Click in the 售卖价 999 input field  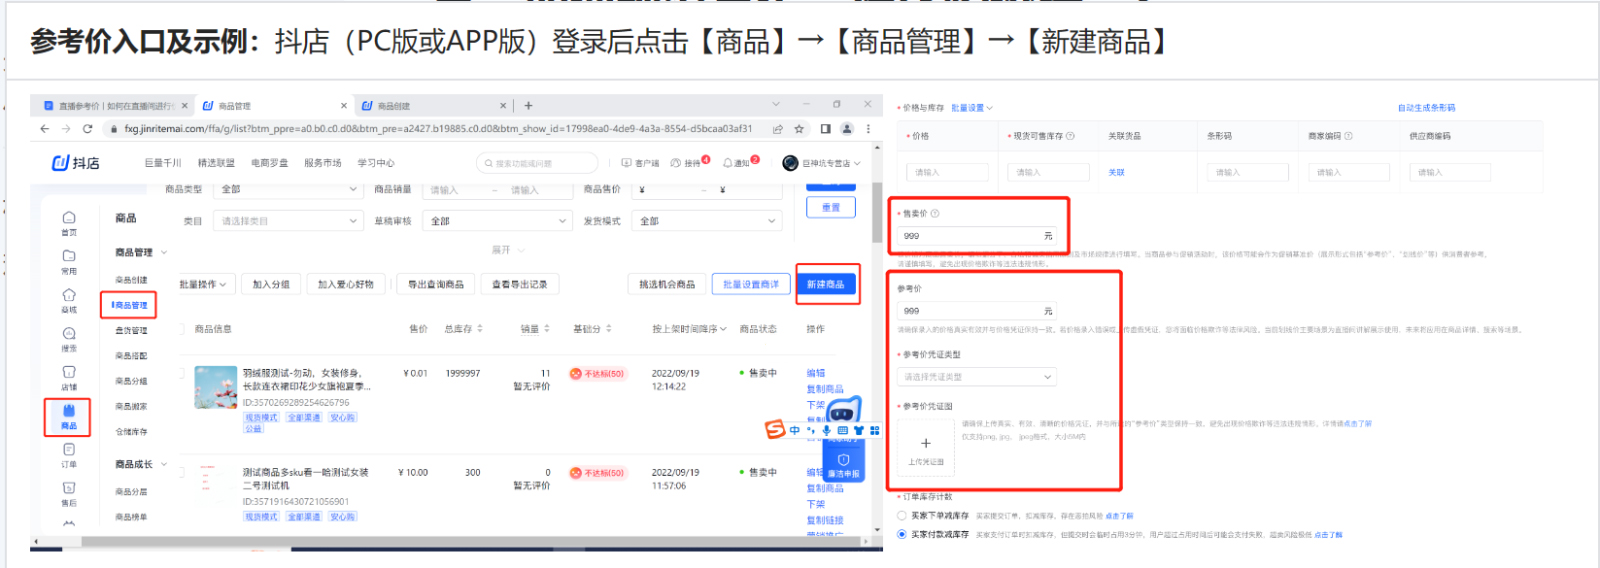click(977, 236)
